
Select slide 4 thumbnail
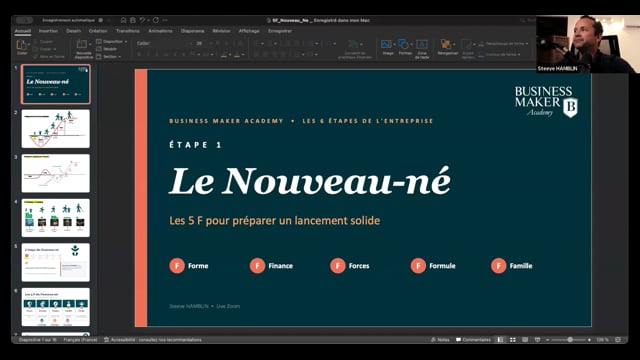click(56, 218)
